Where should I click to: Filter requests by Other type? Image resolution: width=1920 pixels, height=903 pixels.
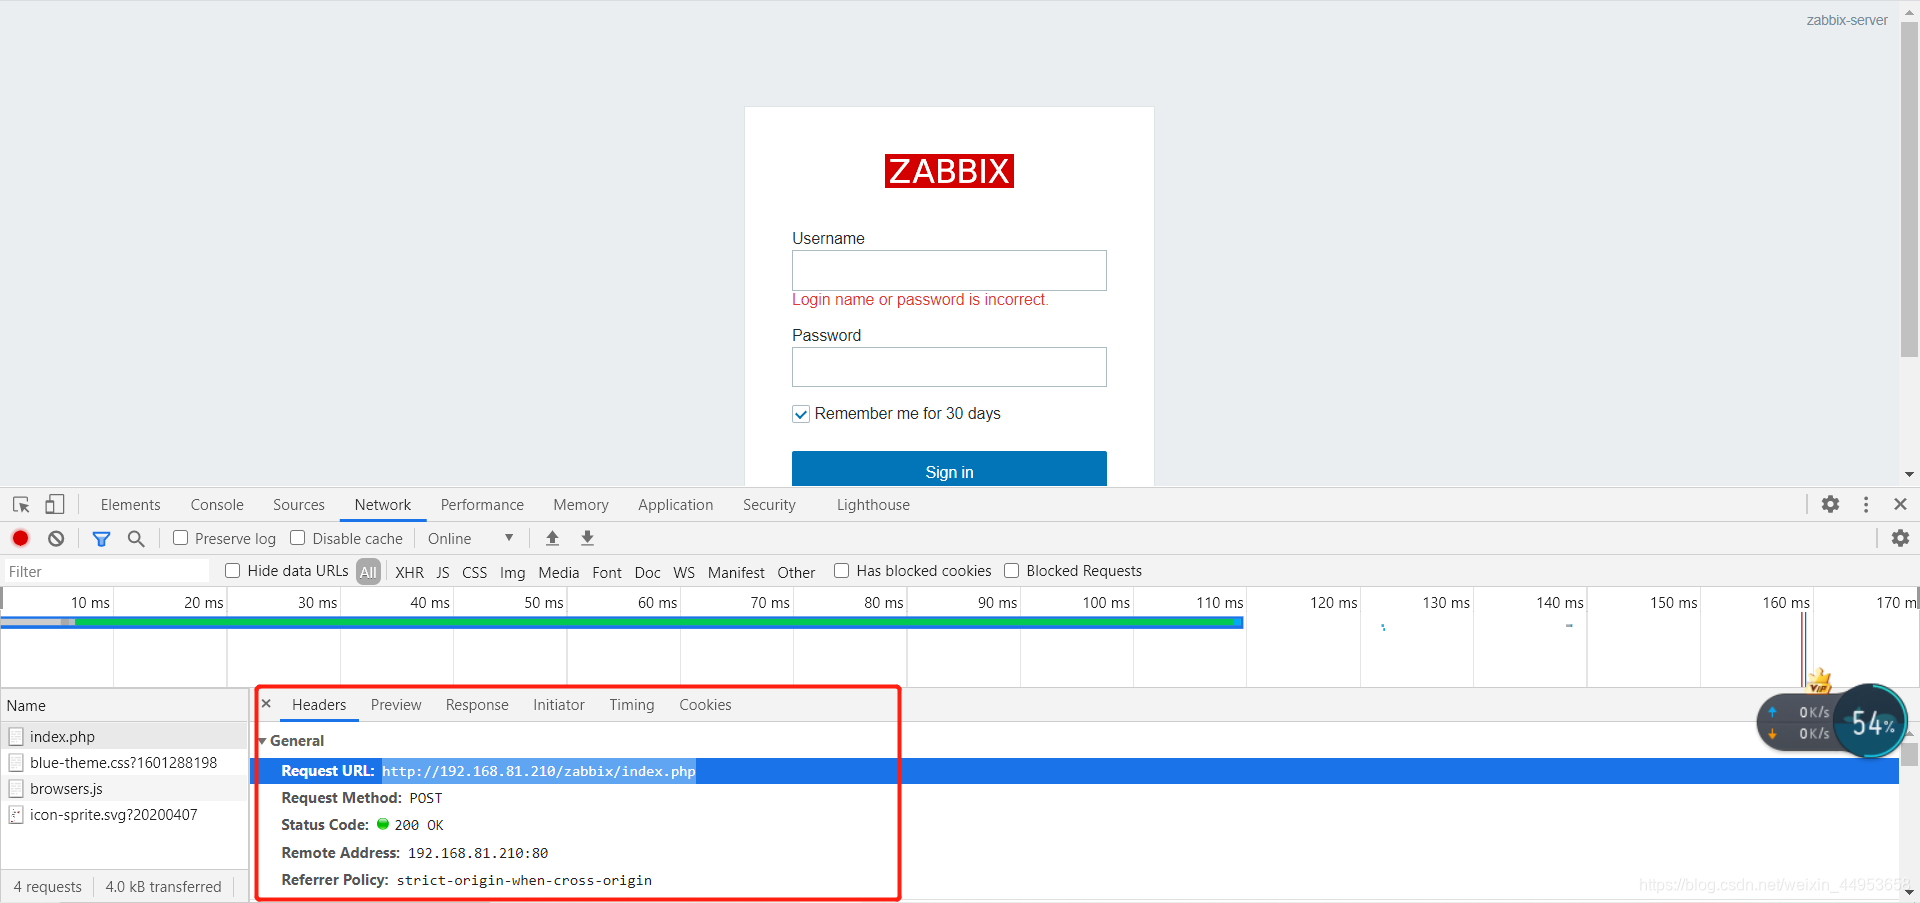[796, 572]
